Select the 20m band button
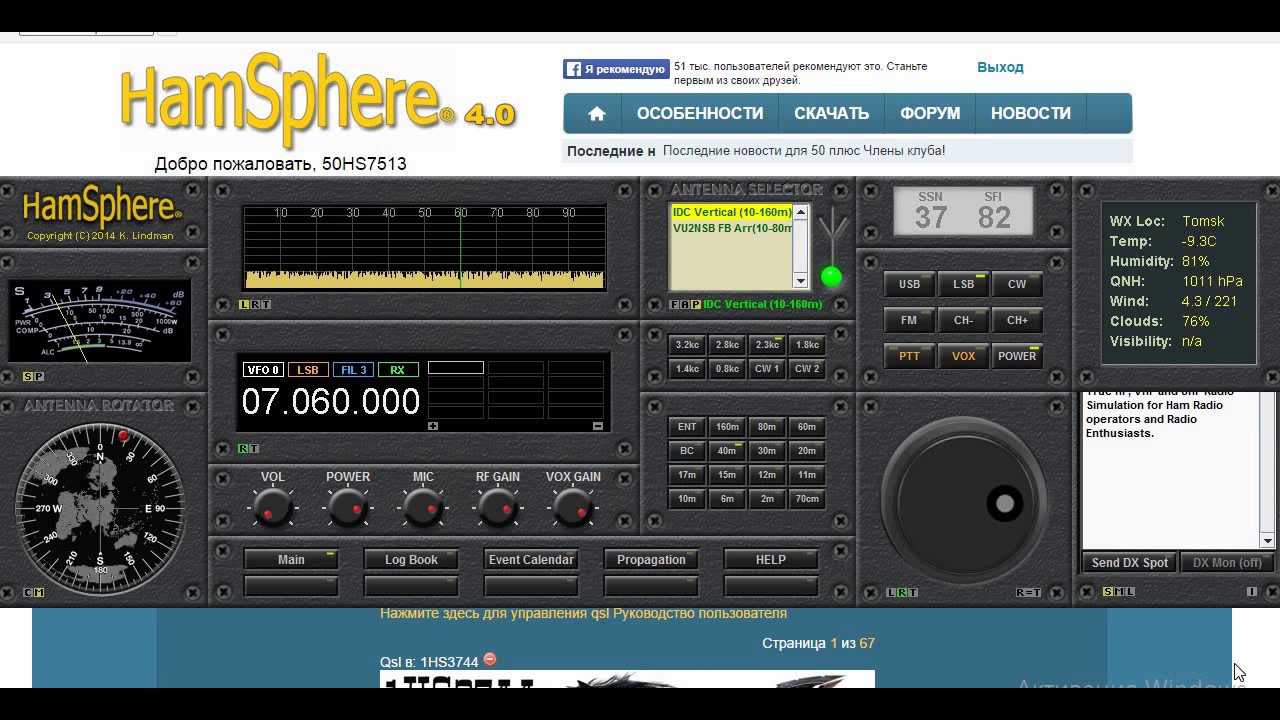1280x720 pixels. (x=807, y=450)
